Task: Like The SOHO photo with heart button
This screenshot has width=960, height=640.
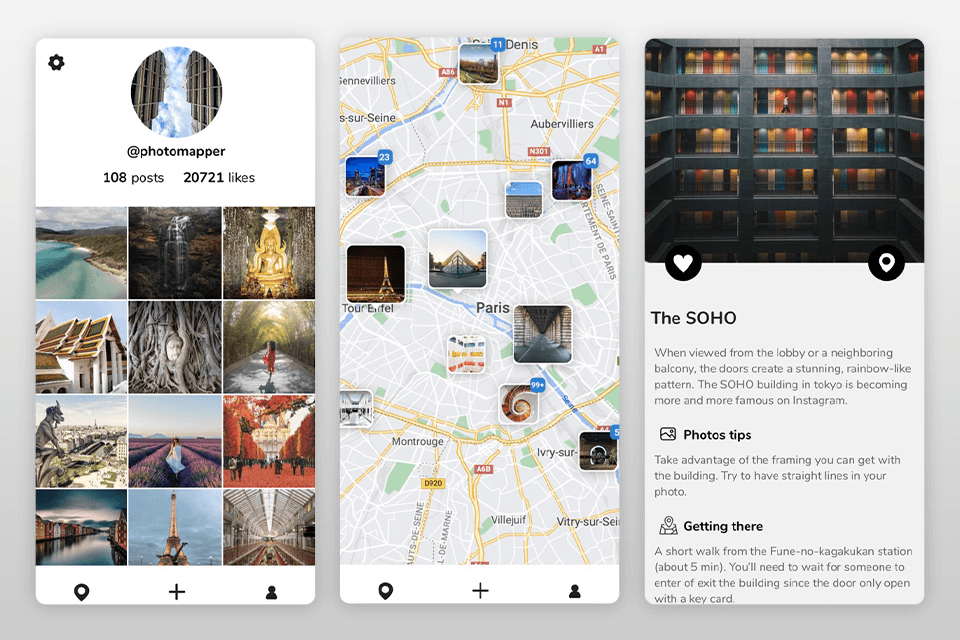Action: (683, 263)
